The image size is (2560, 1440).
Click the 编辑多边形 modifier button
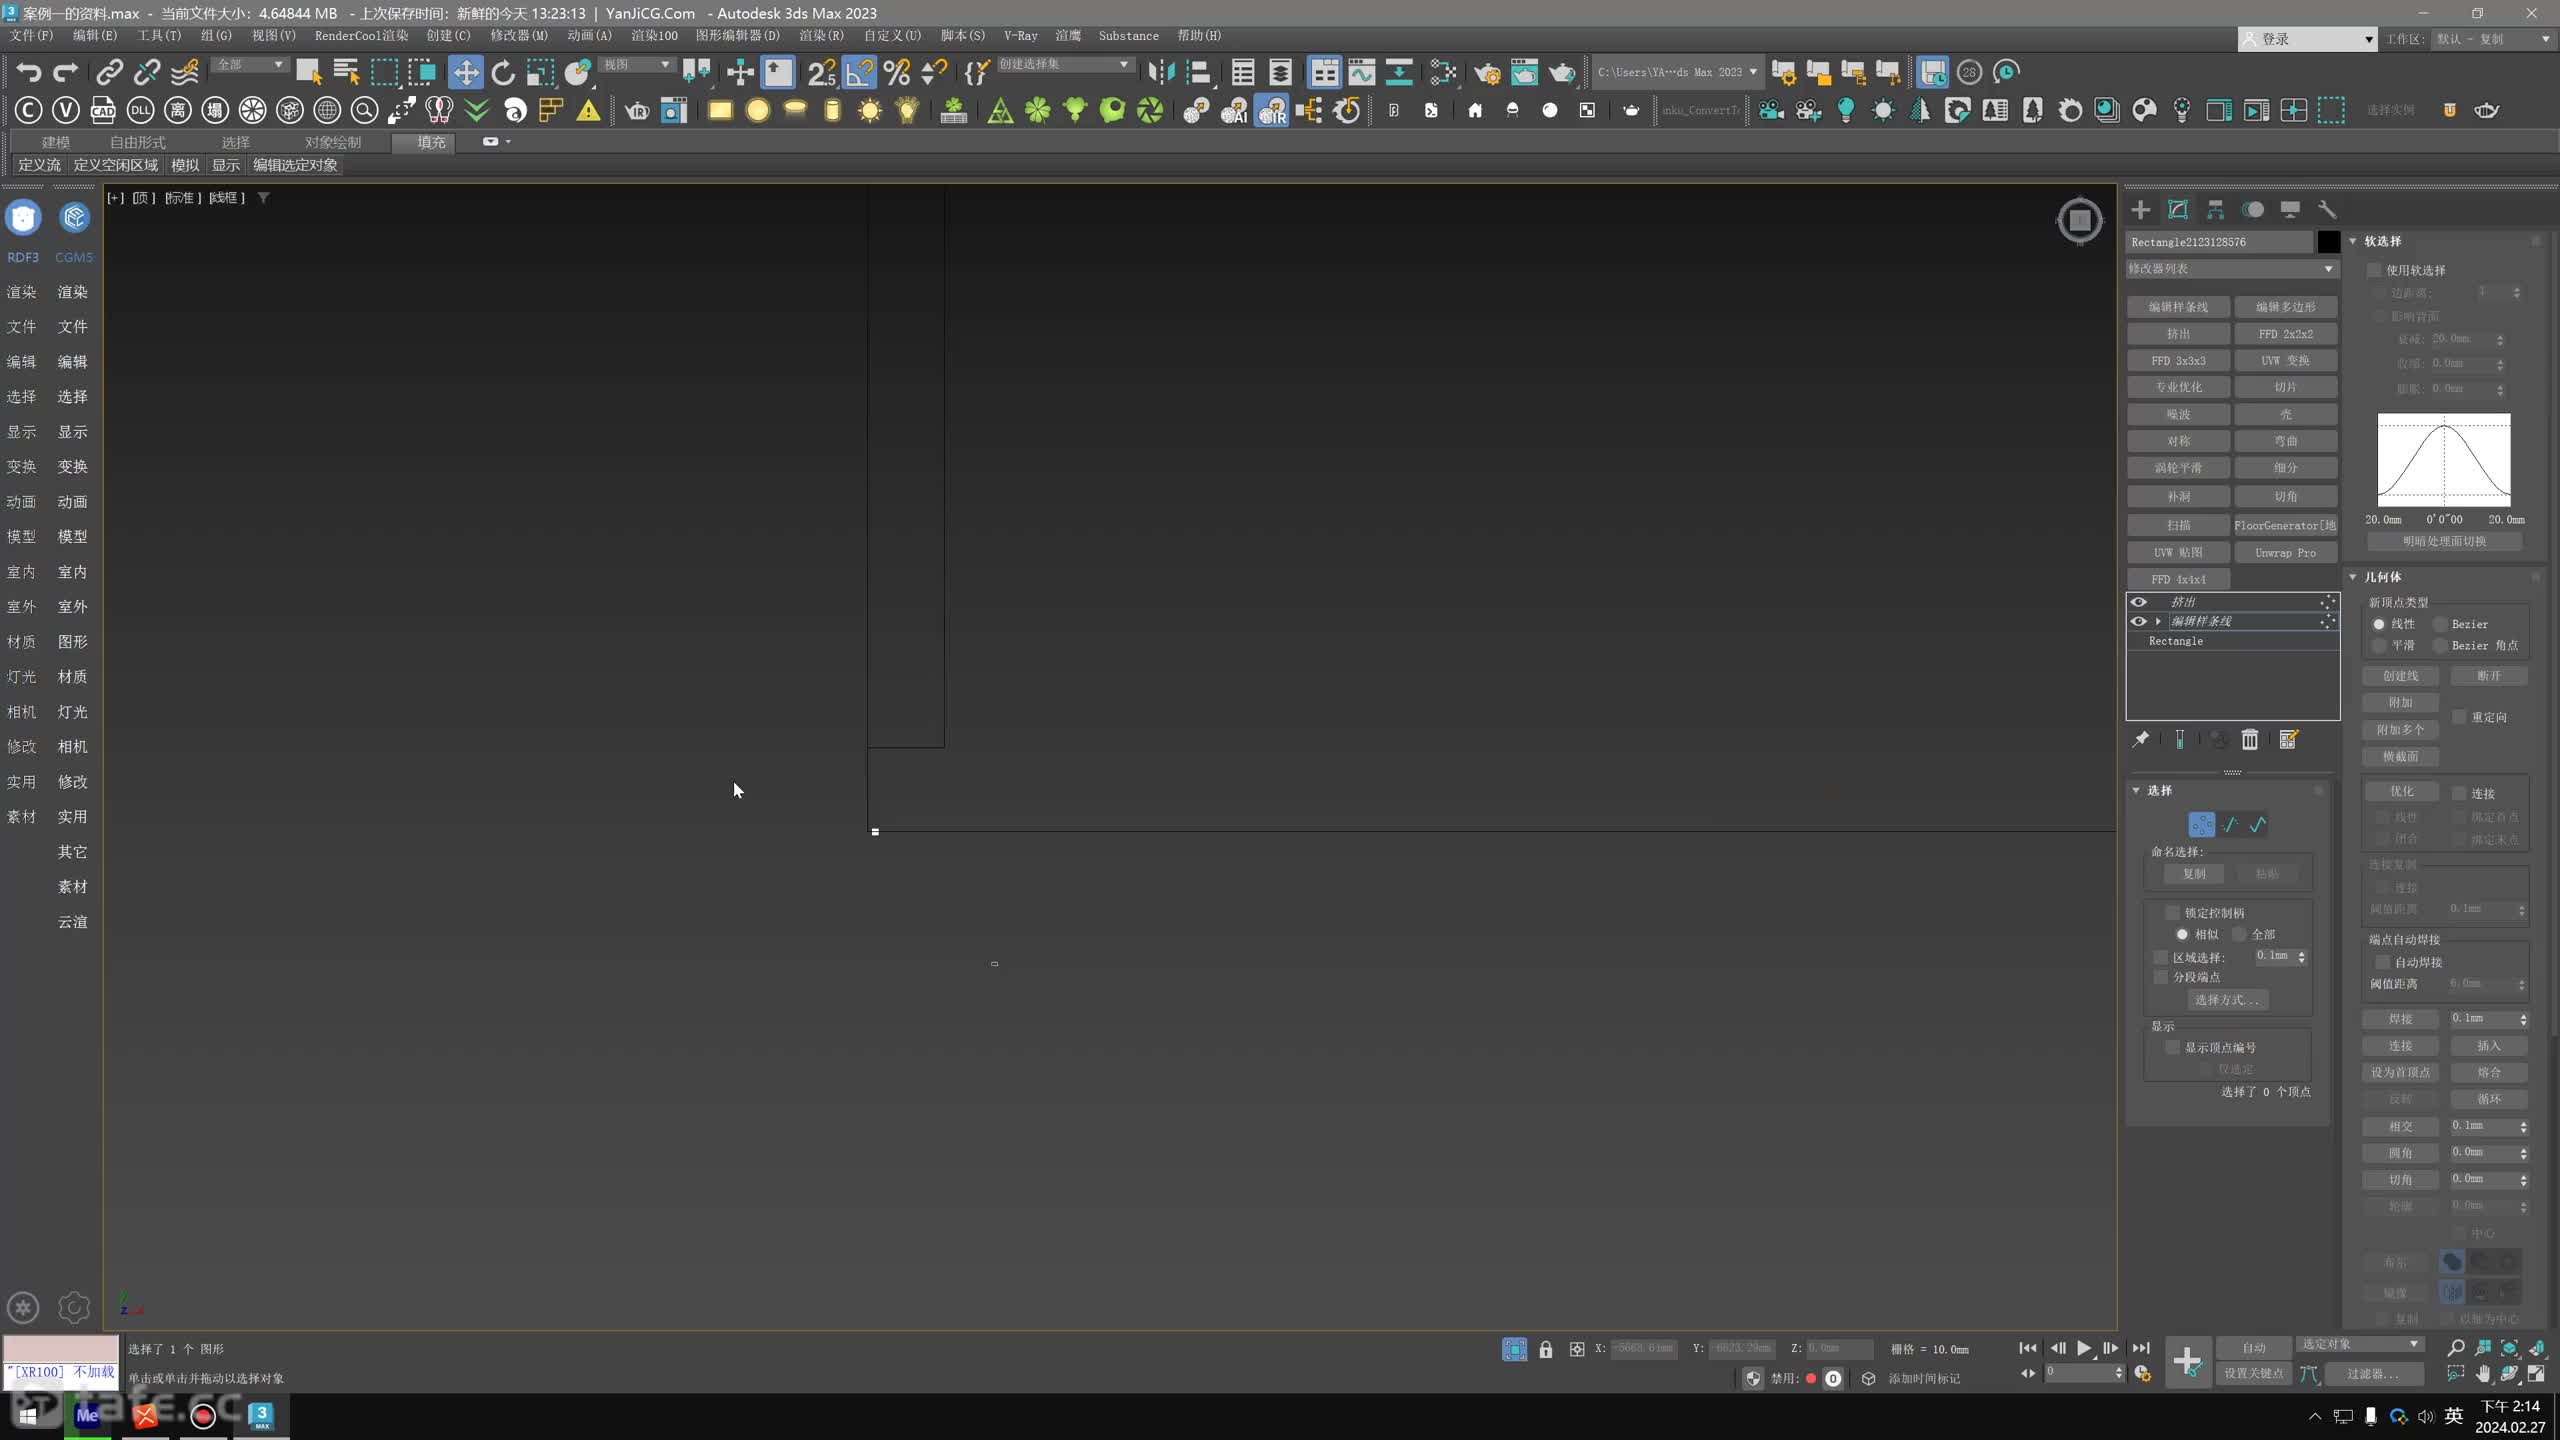2285,307
